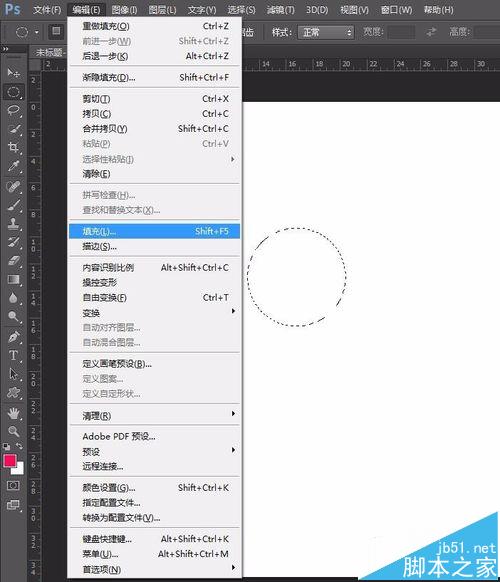Screen dimensions: 500x582
Task: Open the background white color swatch
Action: [x=19, y=470]
